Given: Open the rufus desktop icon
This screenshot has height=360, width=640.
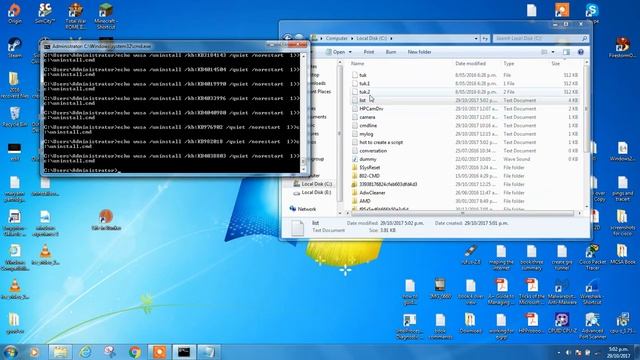Looking at the screenshot, I should (471, 255).
